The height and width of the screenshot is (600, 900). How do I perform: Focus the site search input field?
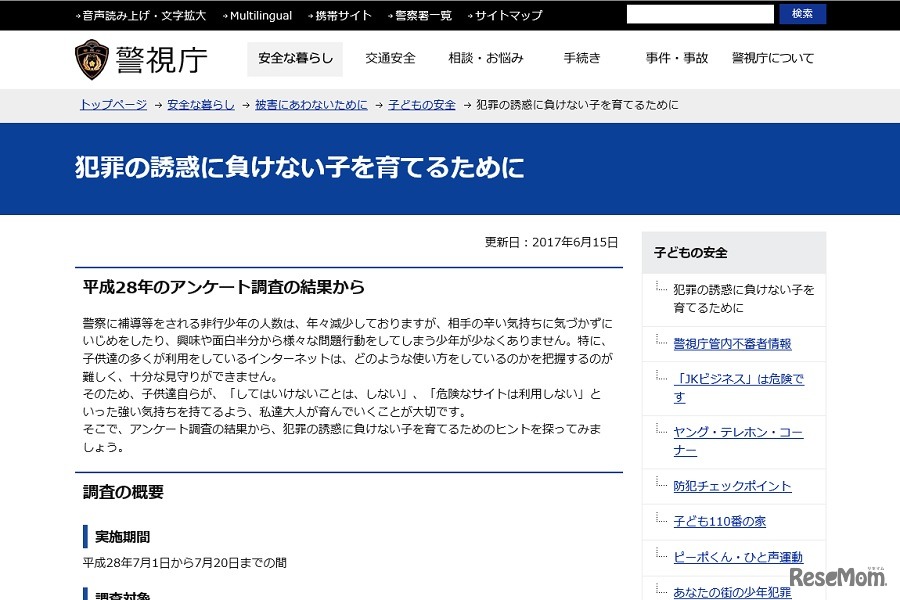click(700, 14)
